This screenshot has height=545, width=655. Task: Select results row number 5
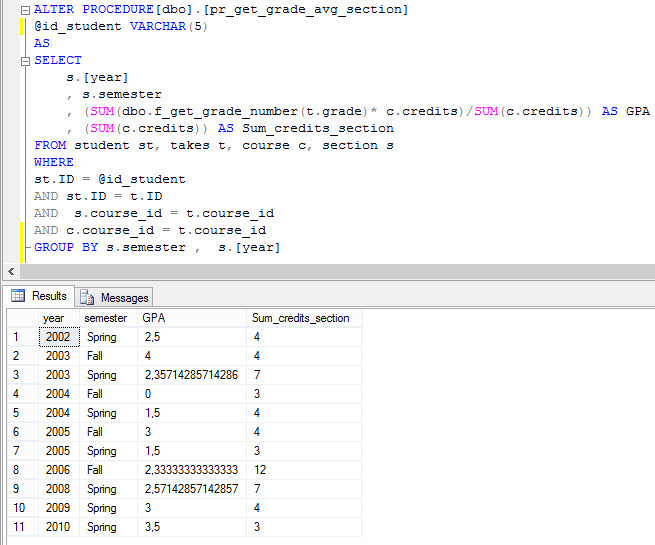coord(23,413)
